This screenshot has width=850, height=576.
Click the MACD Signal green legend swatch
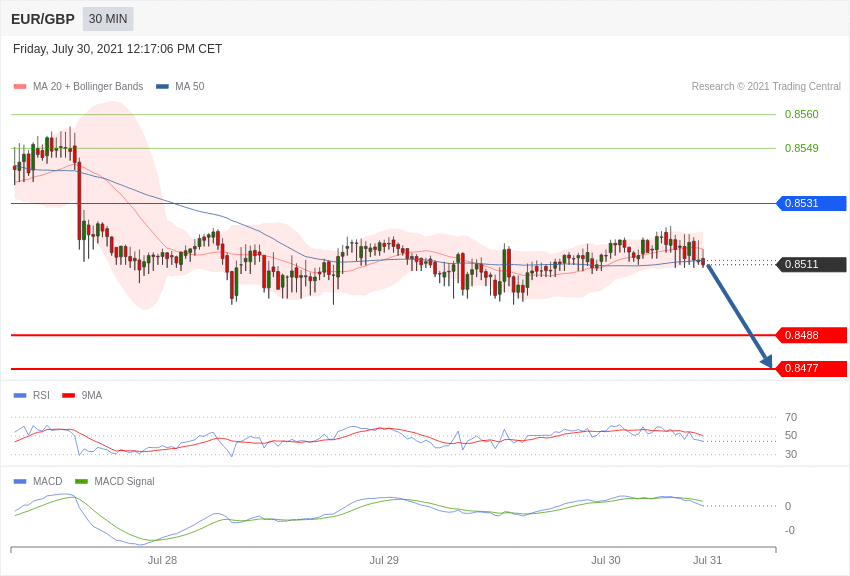click(81, 482)
